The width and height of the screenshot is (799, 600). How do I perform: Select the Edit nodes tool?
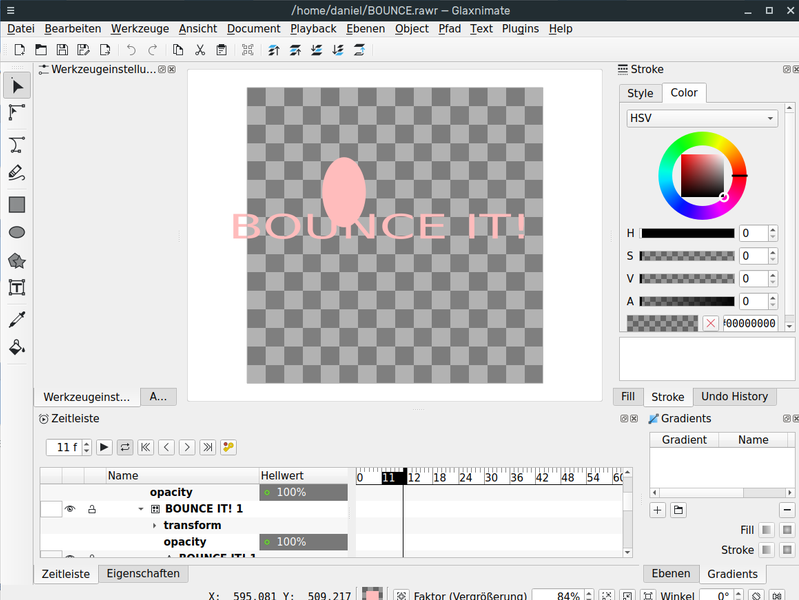pos(17,113)
